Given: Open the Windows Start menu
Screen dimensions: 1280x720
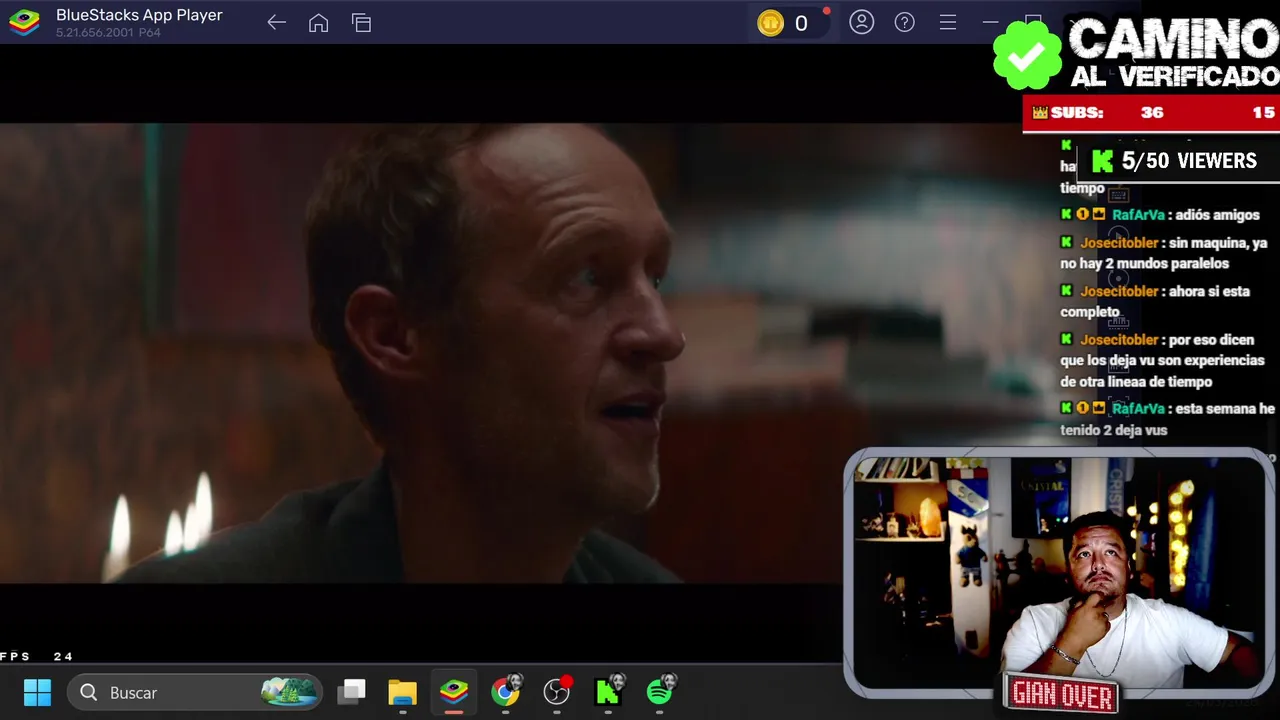Looking at the screenshot, I should point(37,692).
